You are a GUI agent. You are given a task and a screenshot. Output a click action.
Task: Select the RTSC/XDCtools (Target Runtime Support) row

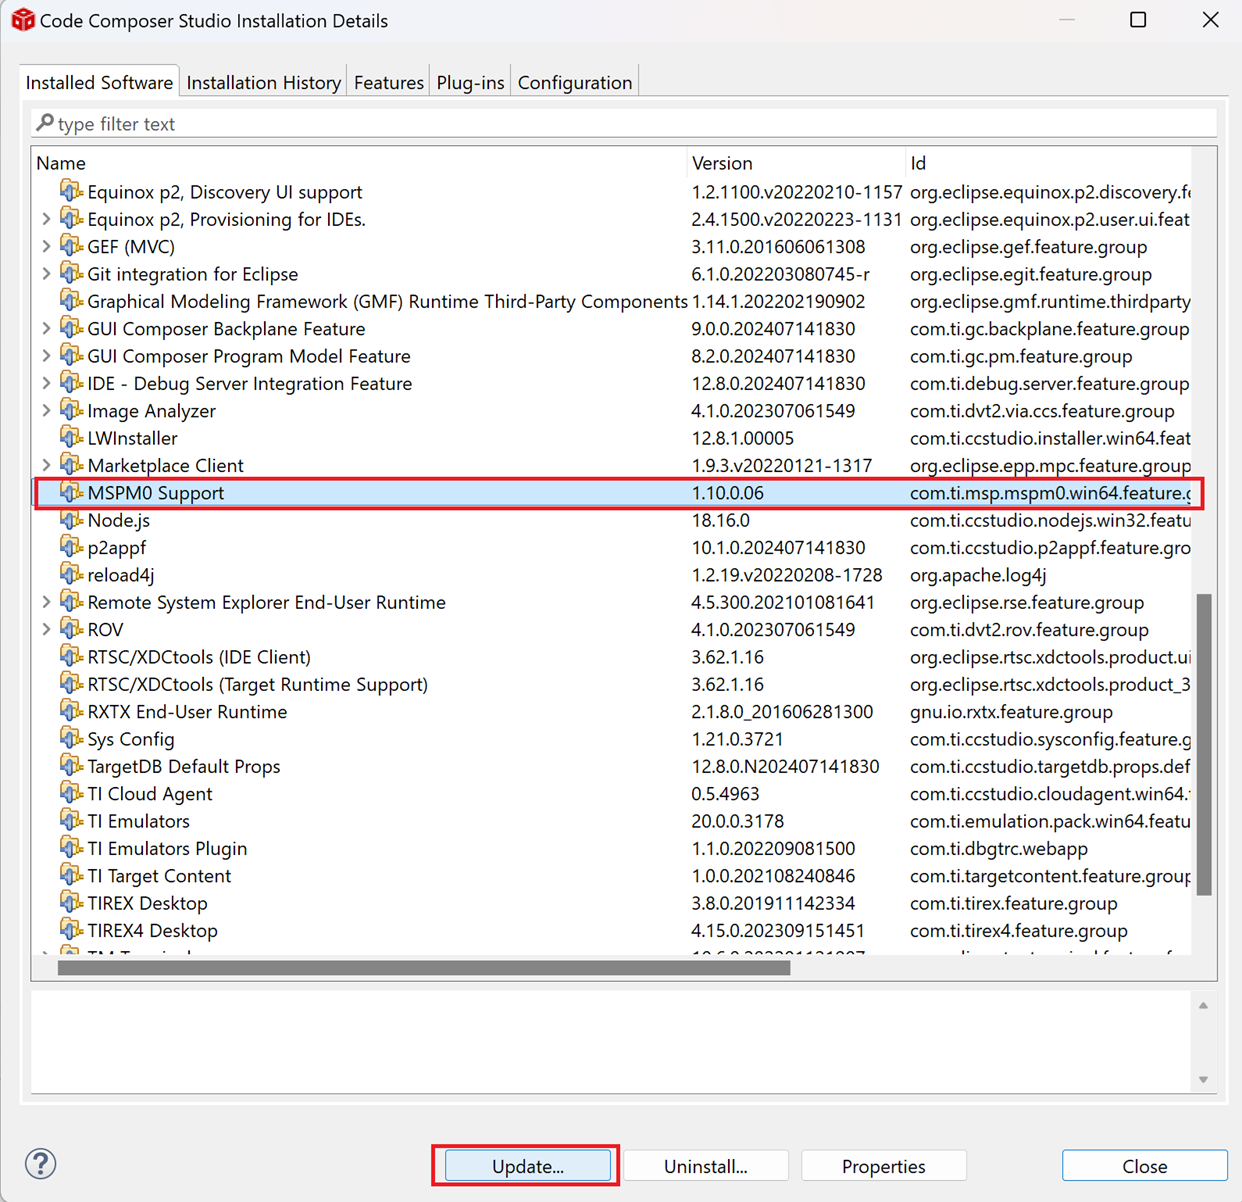pyautogui.click(x=613, y=684)
